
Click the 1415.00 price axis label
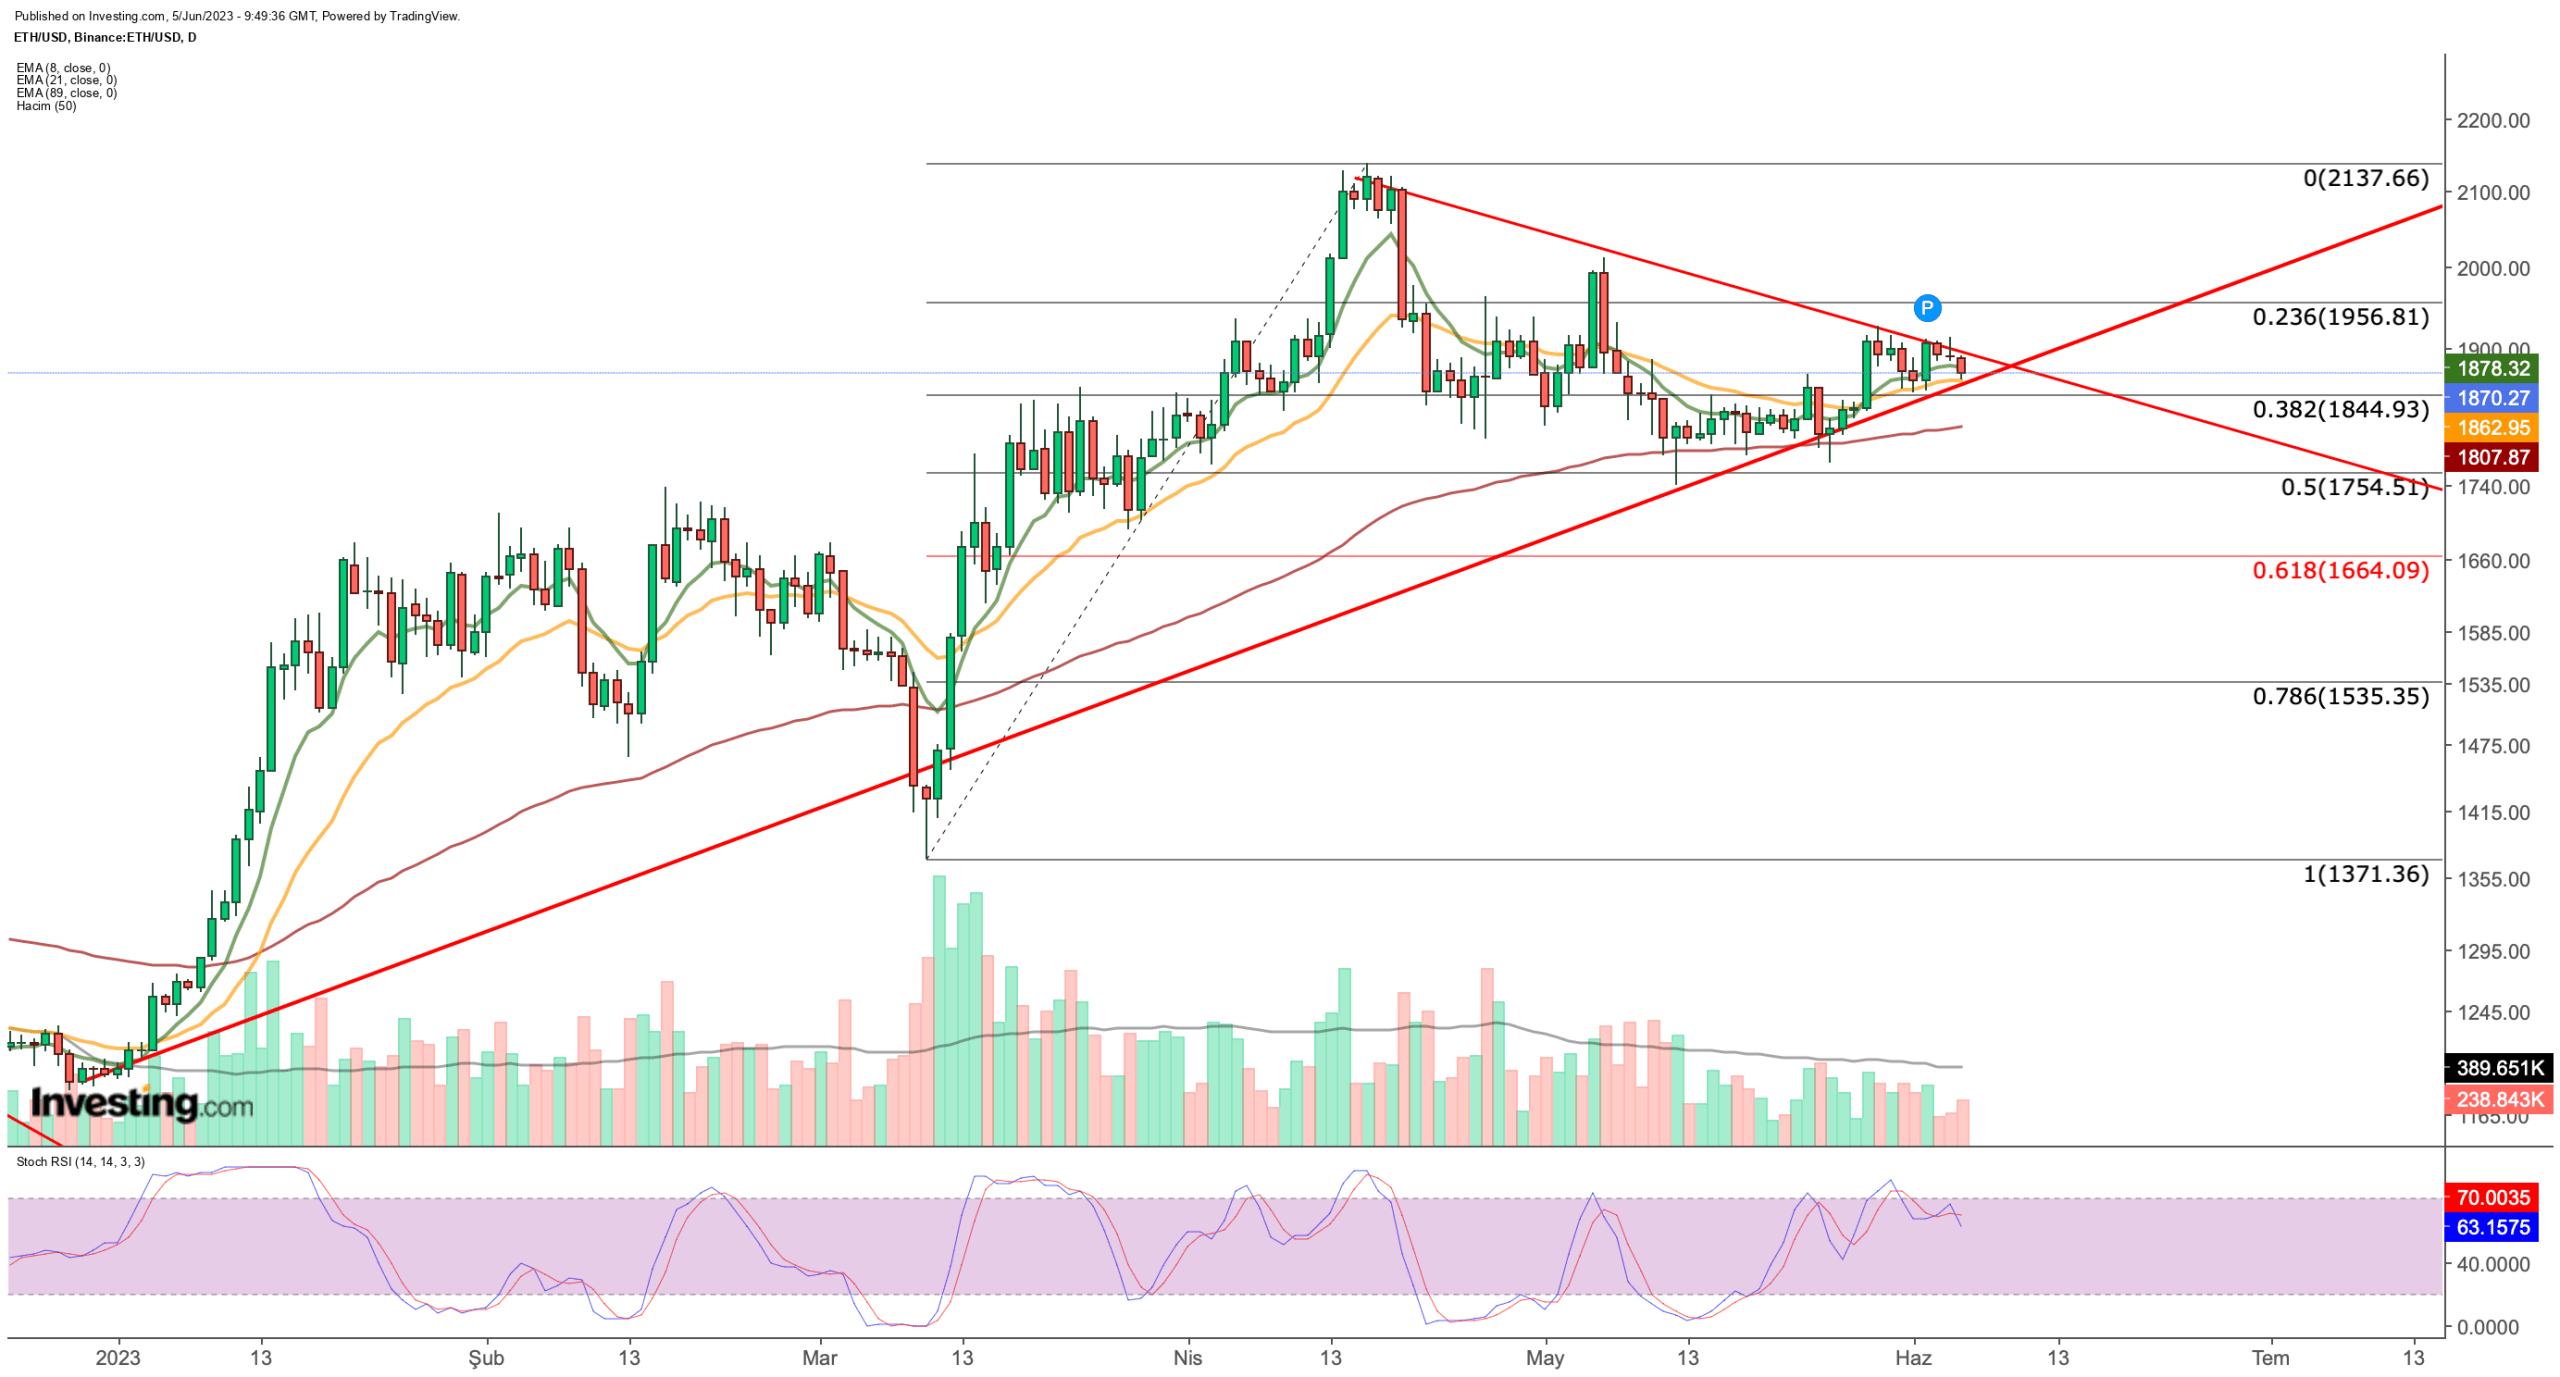2493,812
